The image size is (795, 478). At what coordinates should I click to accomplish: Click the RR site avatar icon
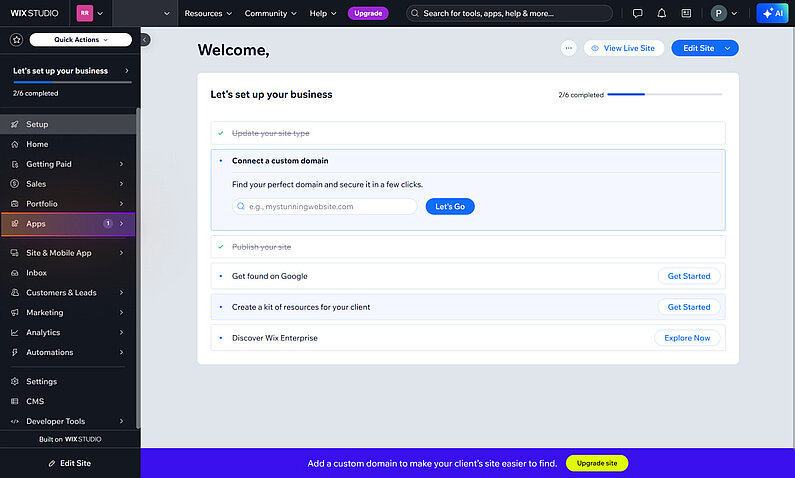84,14
